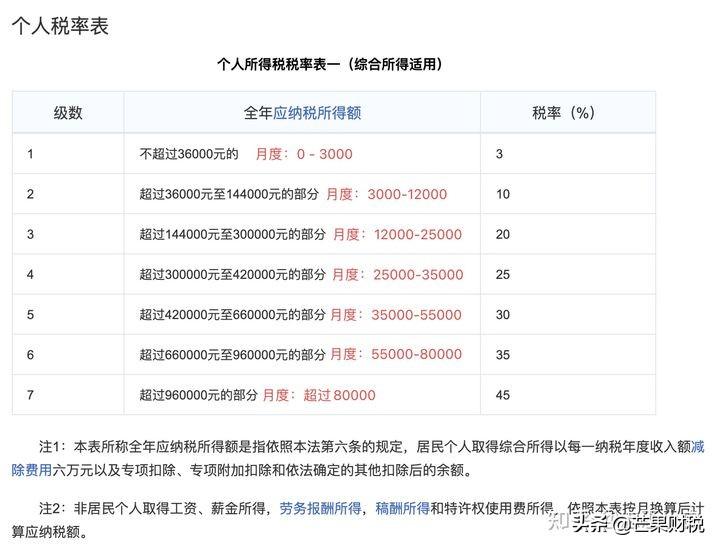Select tax rate 10 in level 2 row

[502, 194]
